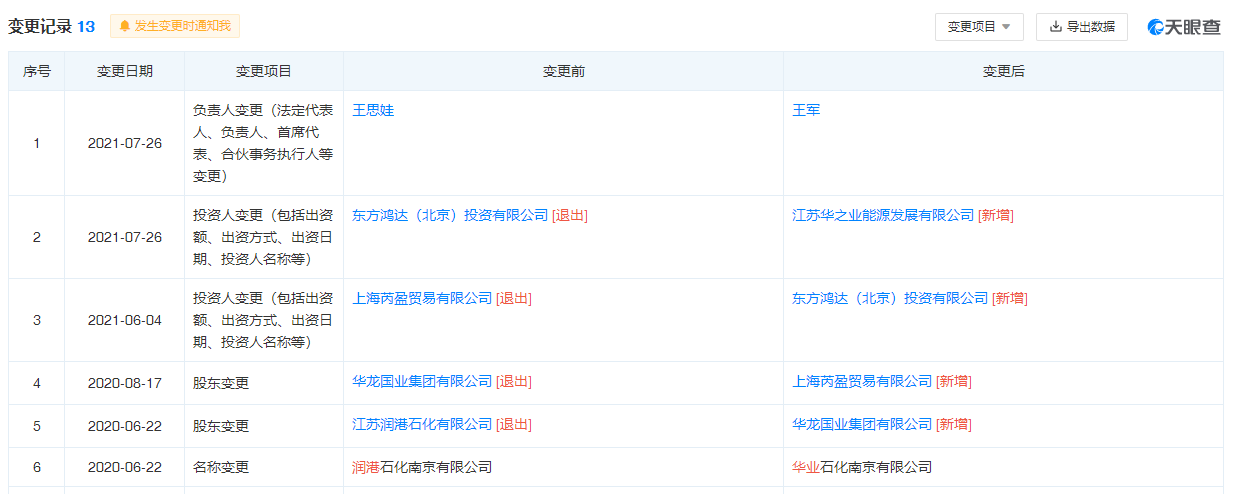
Task: Click the 变更日期 column header
Action: [x=125, y=72]
